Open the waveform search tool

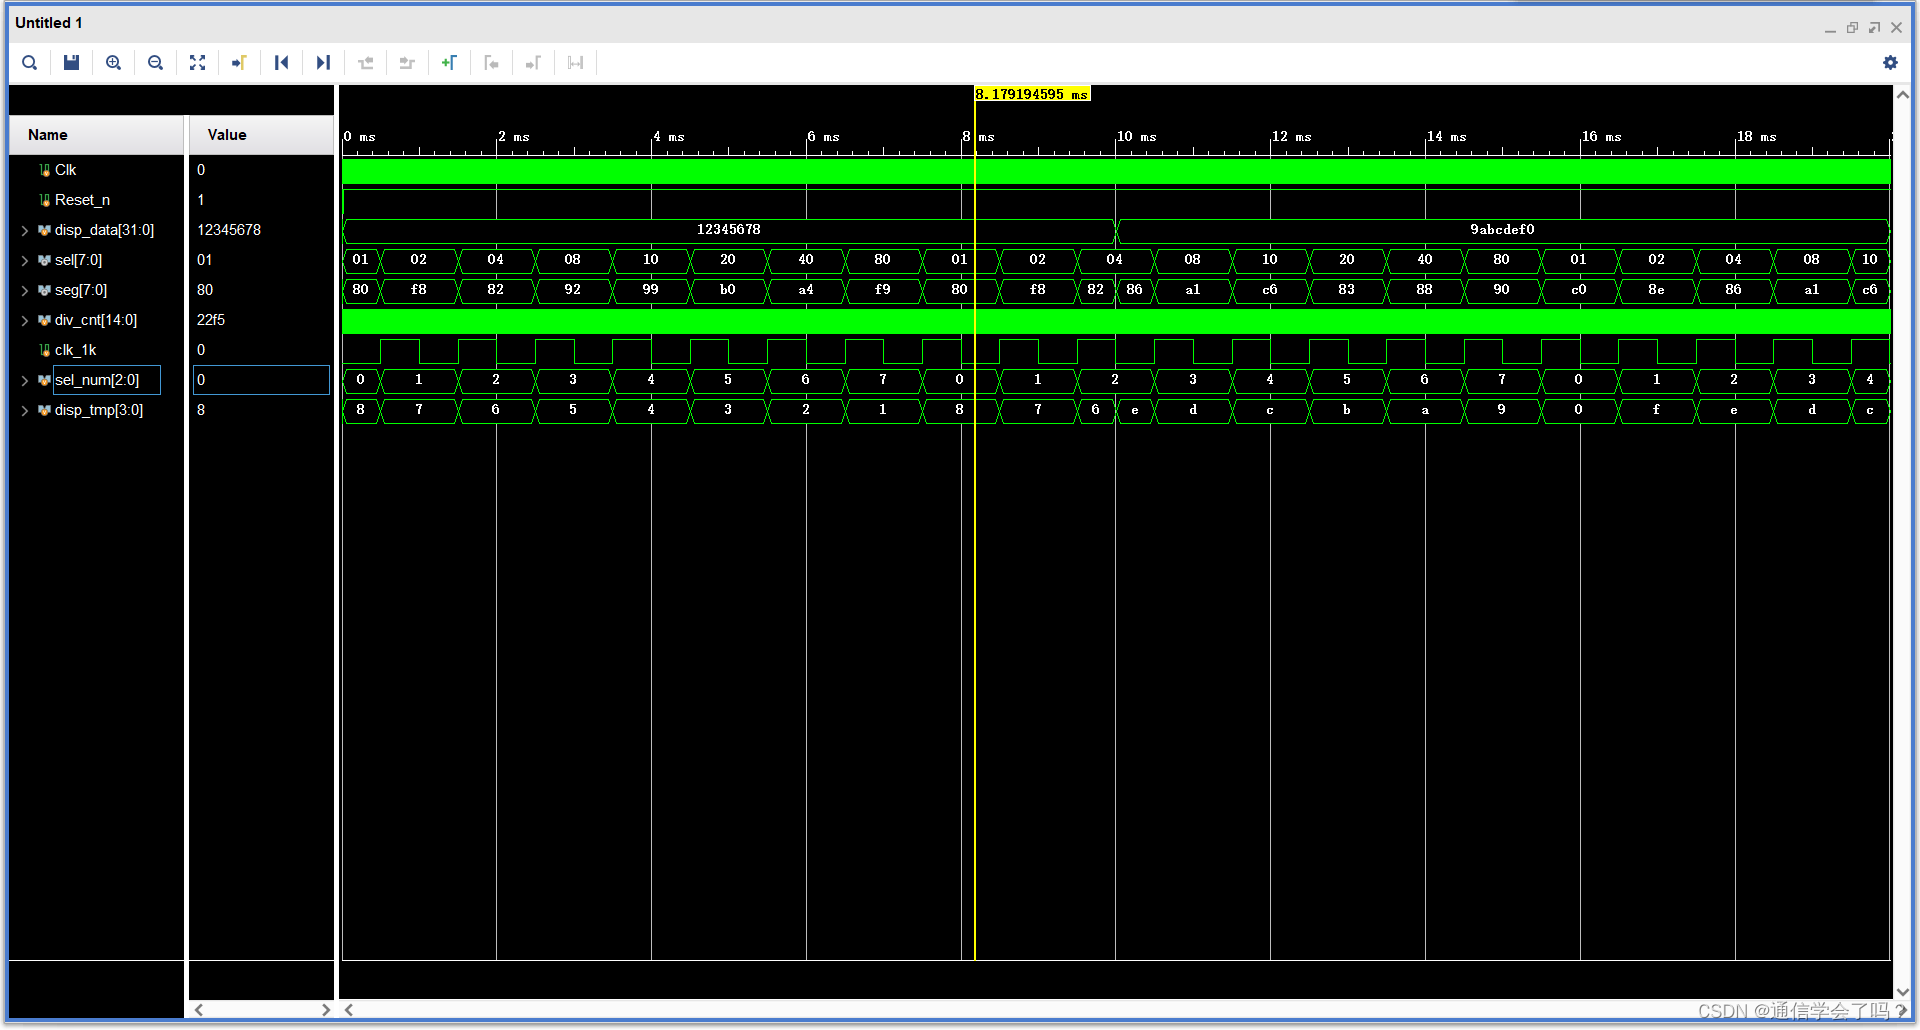(30, 63)
